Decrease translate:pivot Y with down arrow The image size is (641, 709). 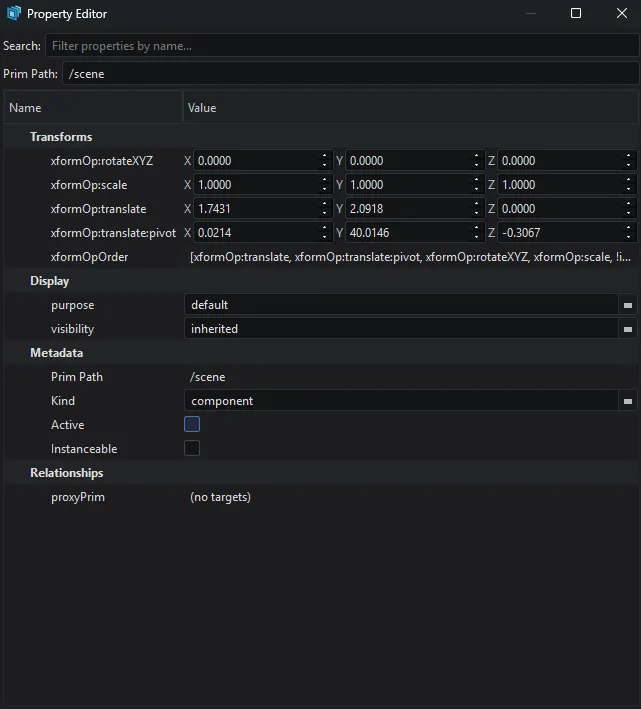click(x=476, y=237)
